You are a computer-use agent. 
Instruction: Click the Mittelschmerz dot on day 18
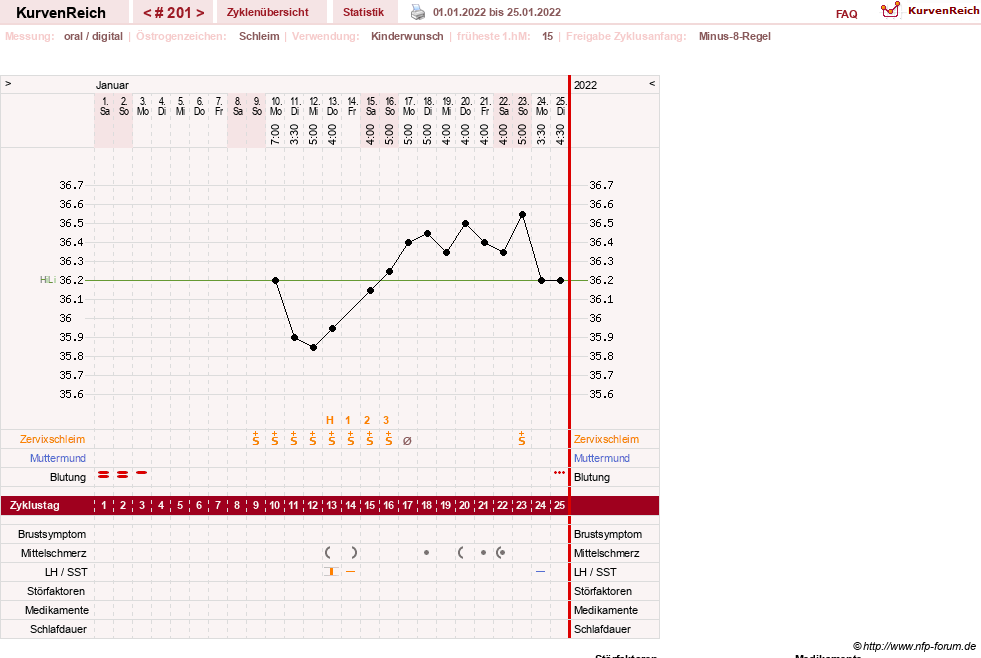pos(426,552)
